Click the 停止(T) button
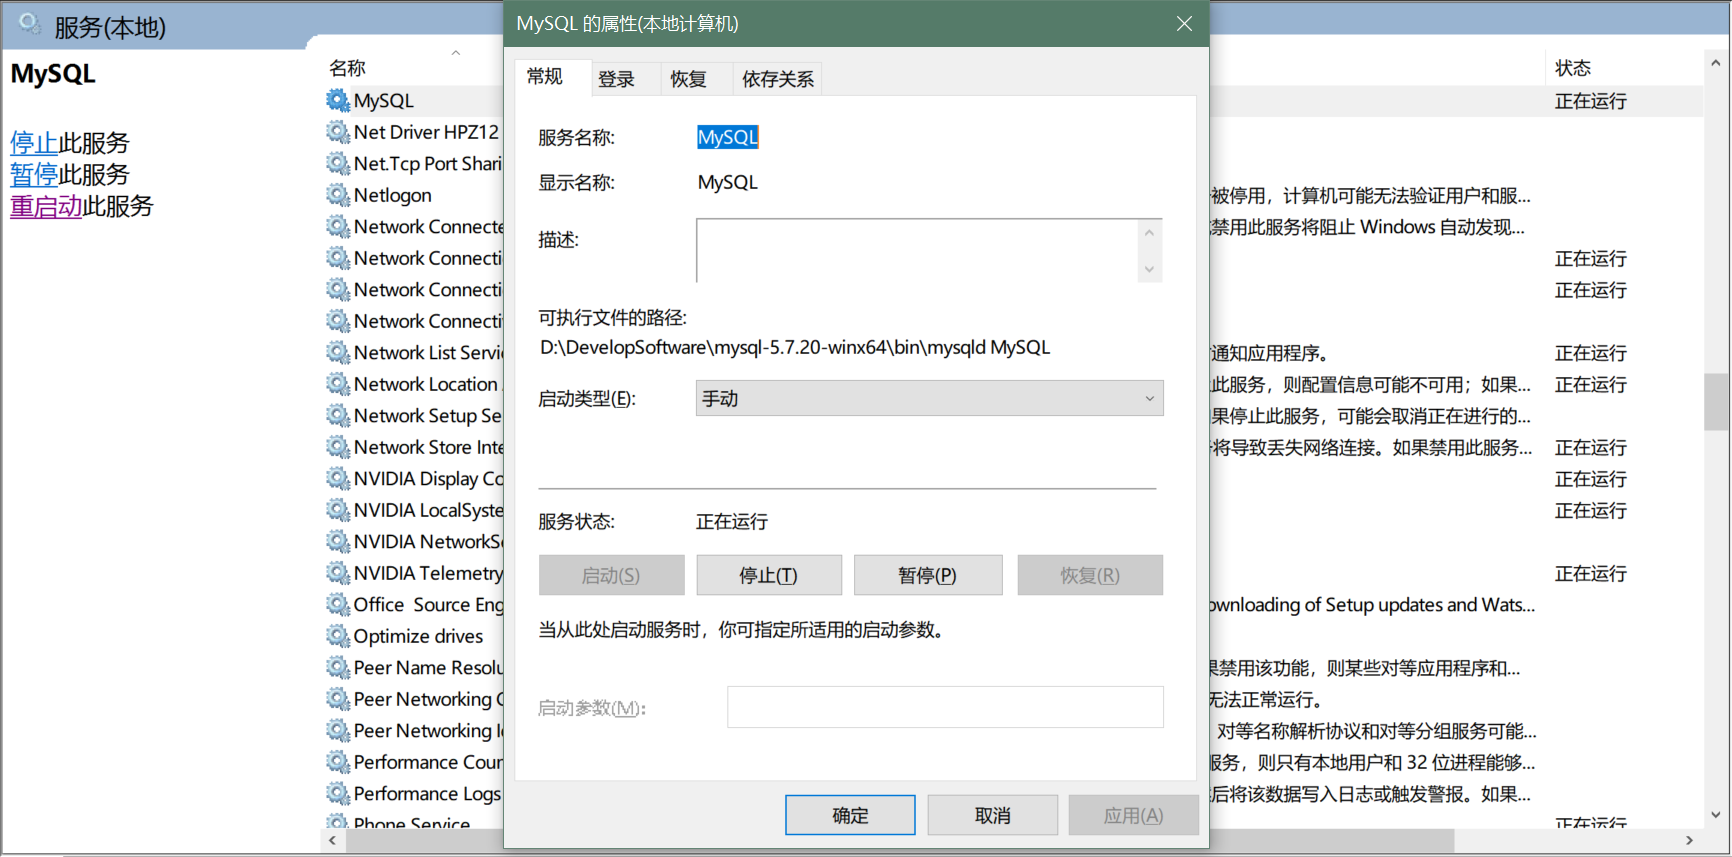 click(769, 575)
